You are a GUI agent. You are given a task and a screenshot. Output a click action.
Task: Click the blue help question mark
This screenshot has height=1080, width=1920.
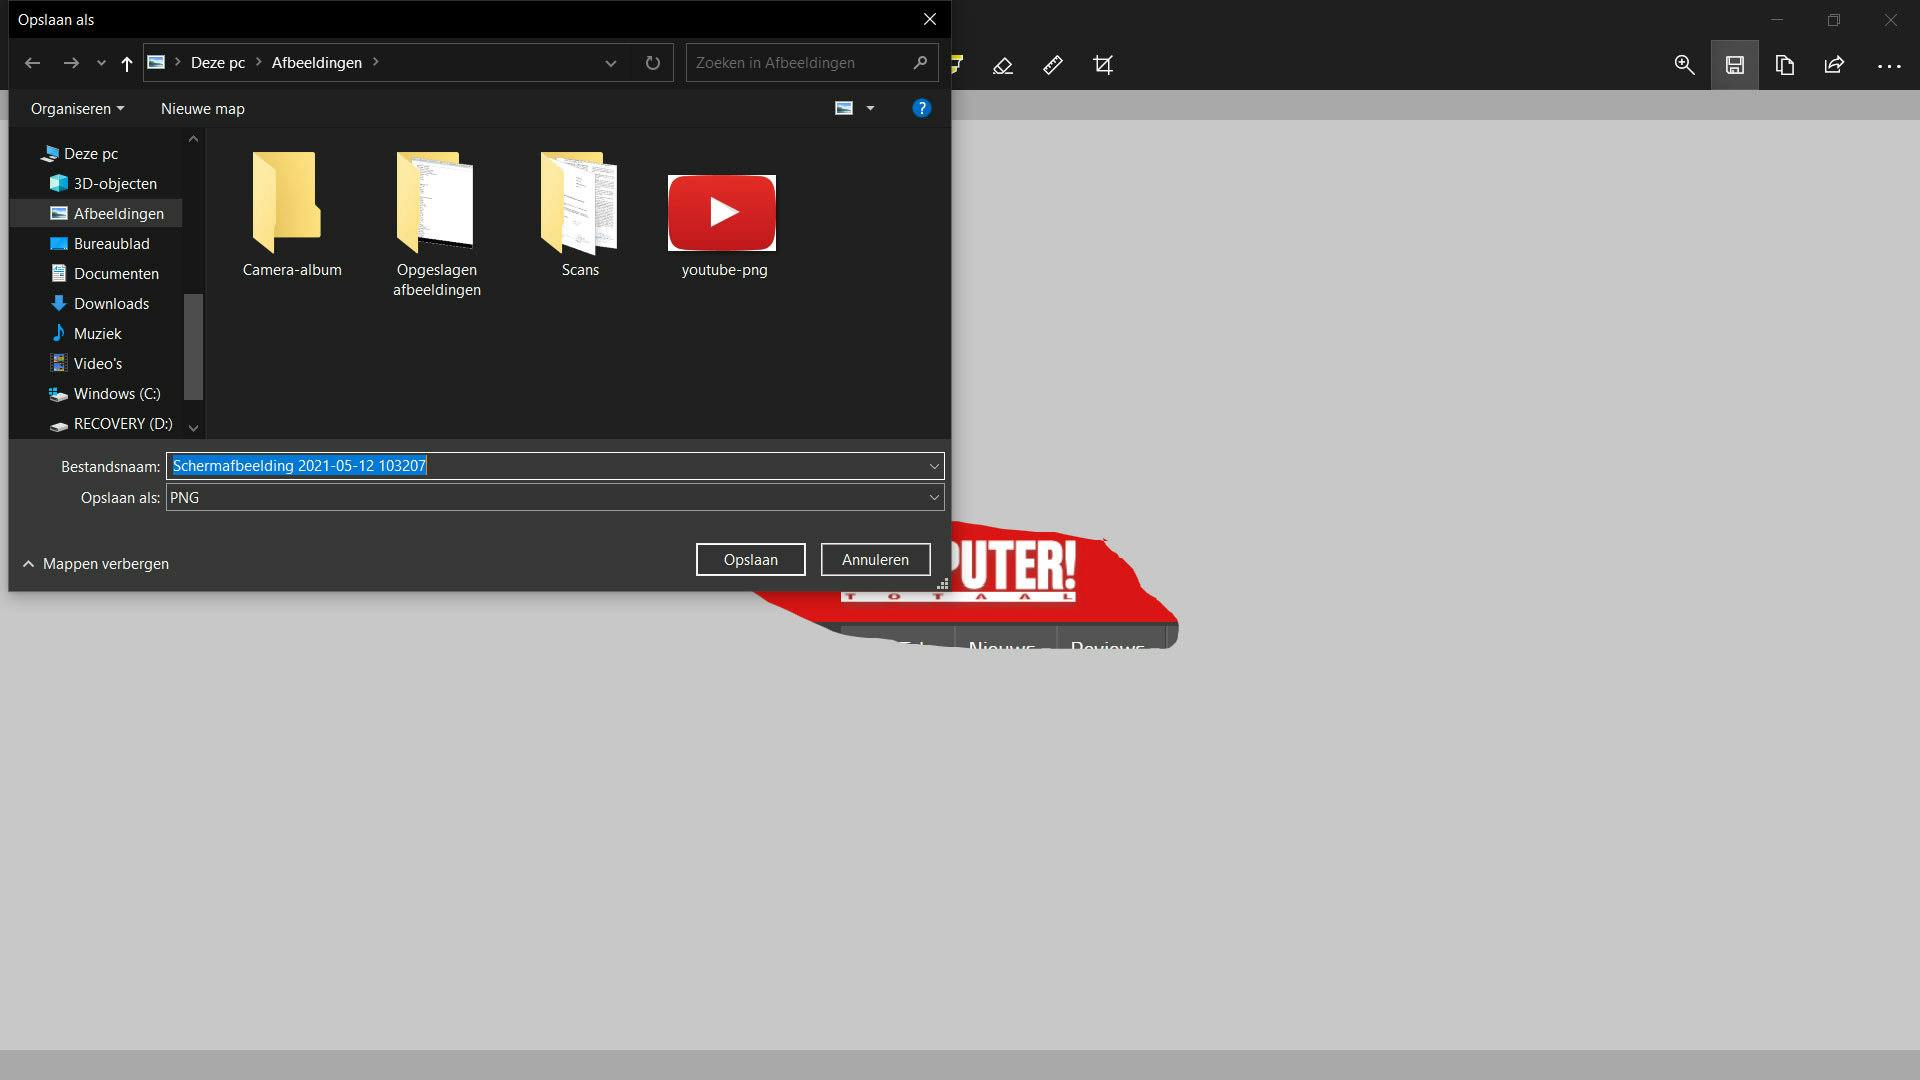tap(921, 108)
